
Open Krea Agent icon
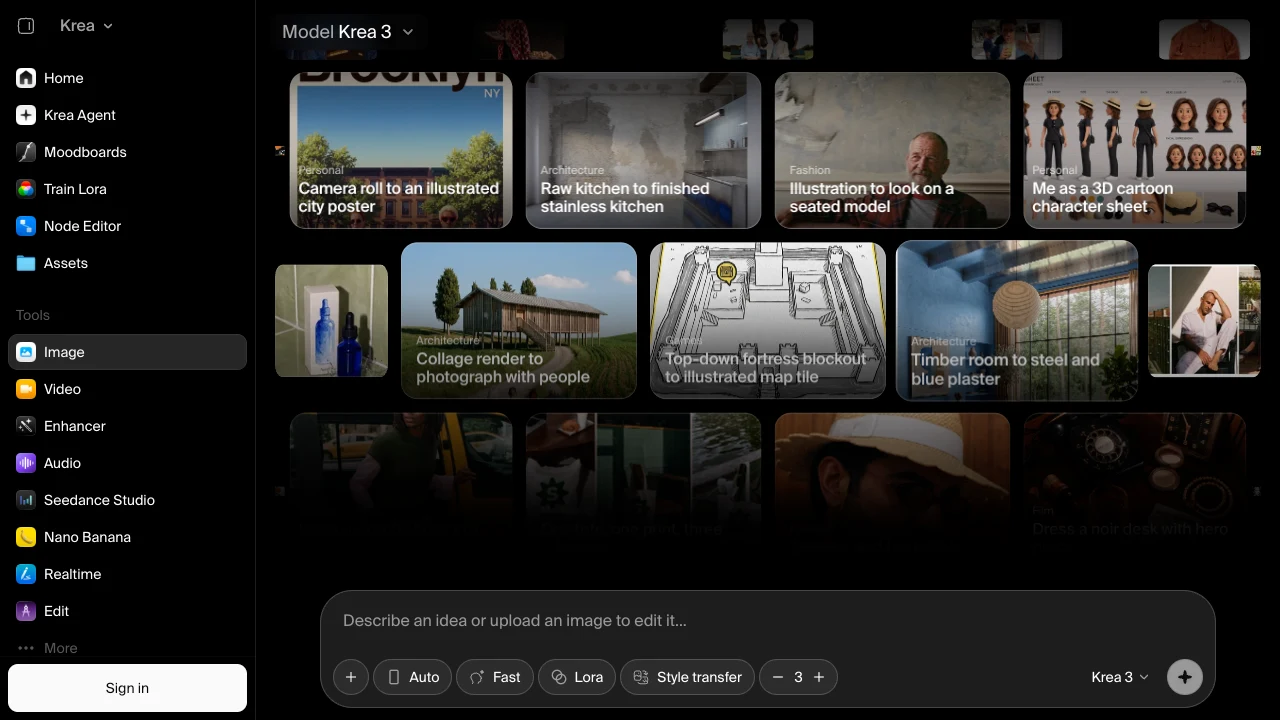(x=26, y=115)
